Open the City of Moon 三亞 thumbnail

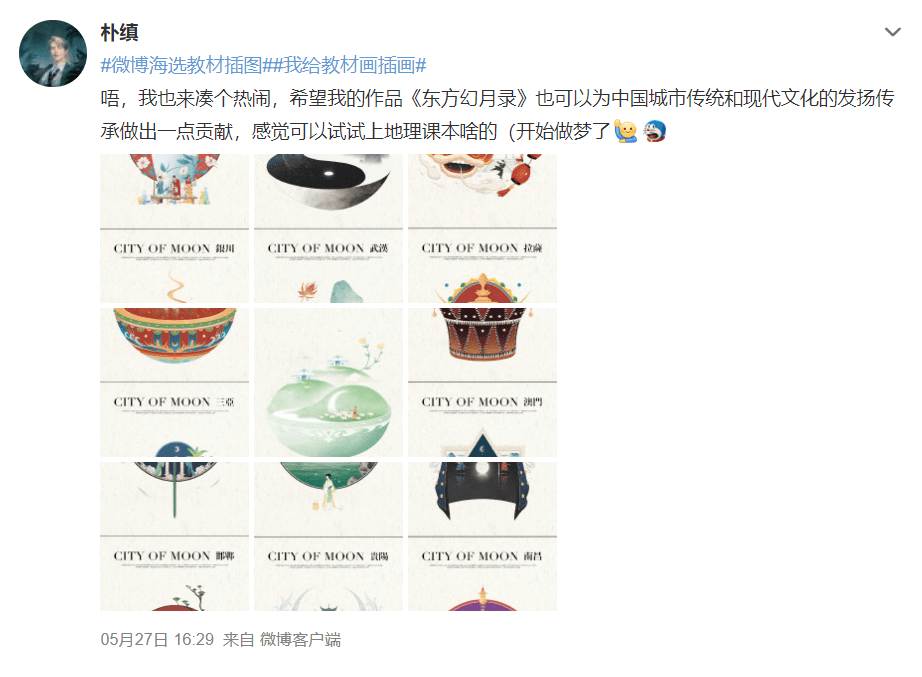pos(175,382)
